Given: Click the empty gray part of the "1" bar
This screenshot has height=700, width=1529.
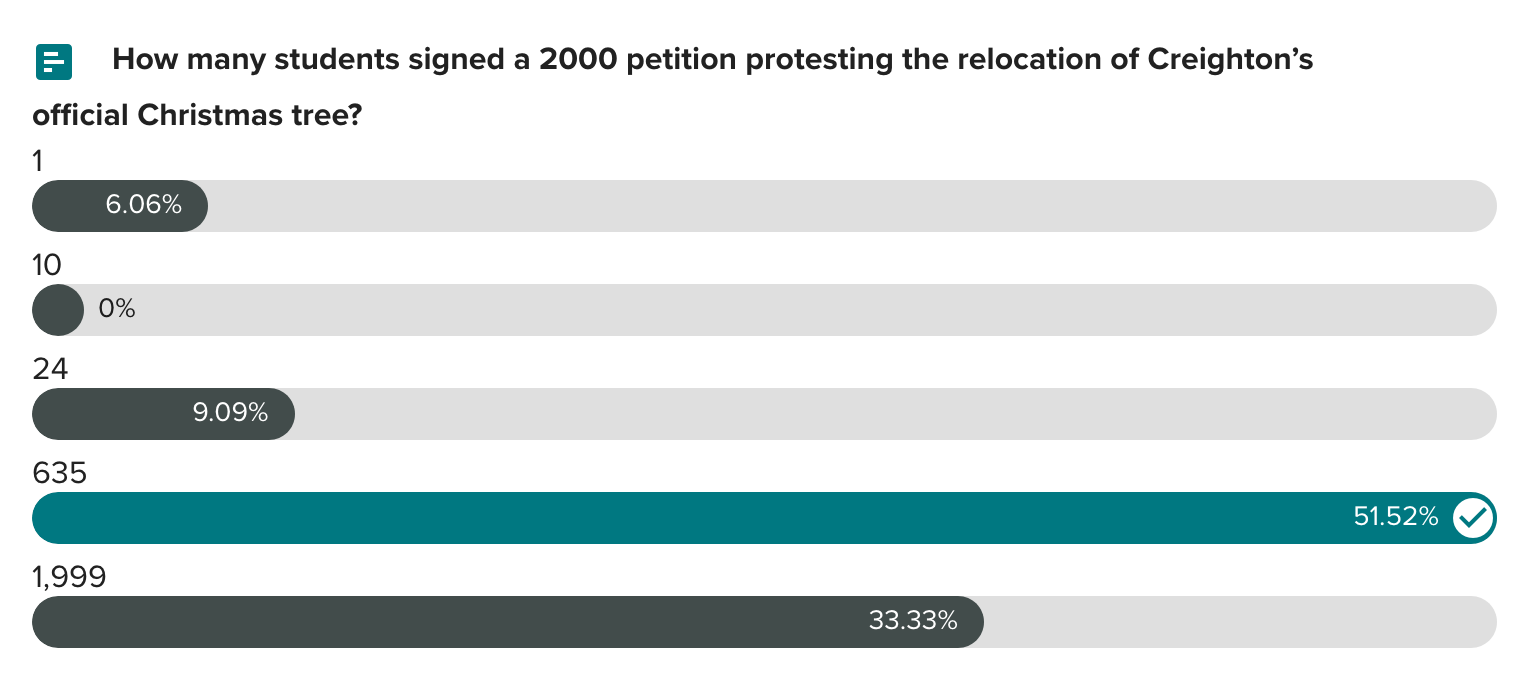Looking at the screenshot, I should tap(850, 206).
